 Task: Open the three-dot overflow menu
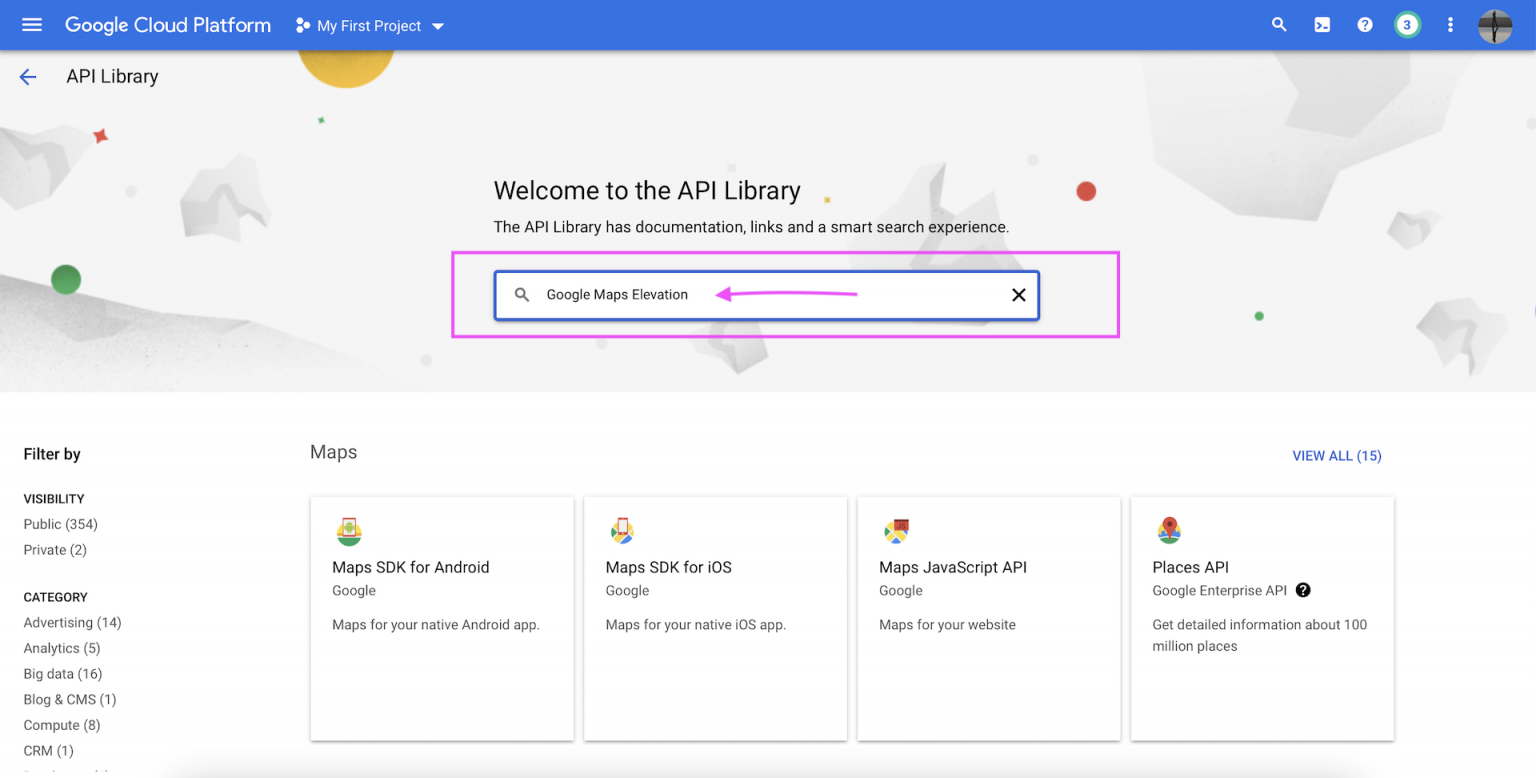1450,24
